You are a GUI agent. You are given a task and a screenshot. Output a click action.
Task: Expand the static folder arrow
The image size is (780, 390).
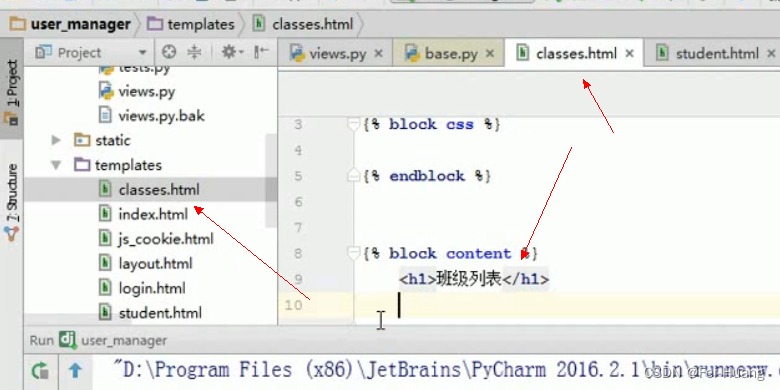(56, 140)
